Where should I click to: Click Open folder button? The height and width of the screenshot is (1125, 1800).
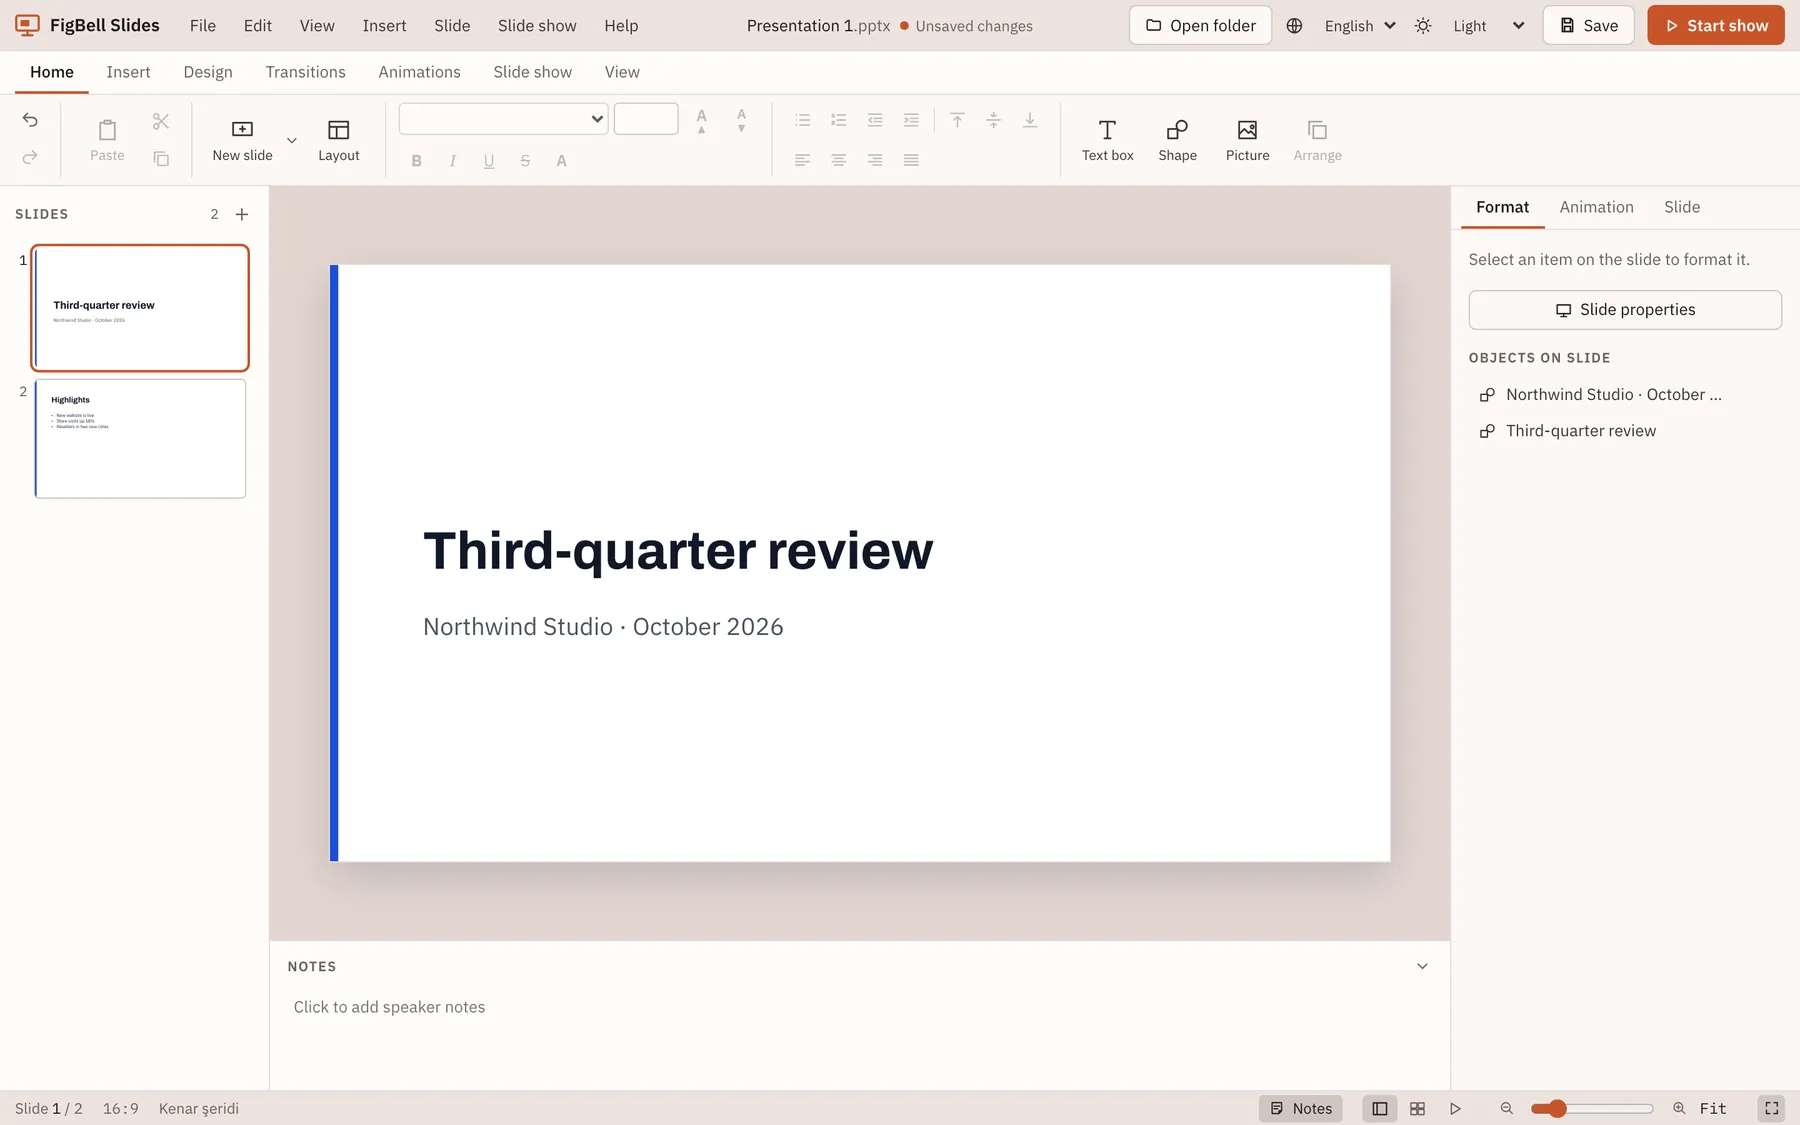[x=1200, y=26]
